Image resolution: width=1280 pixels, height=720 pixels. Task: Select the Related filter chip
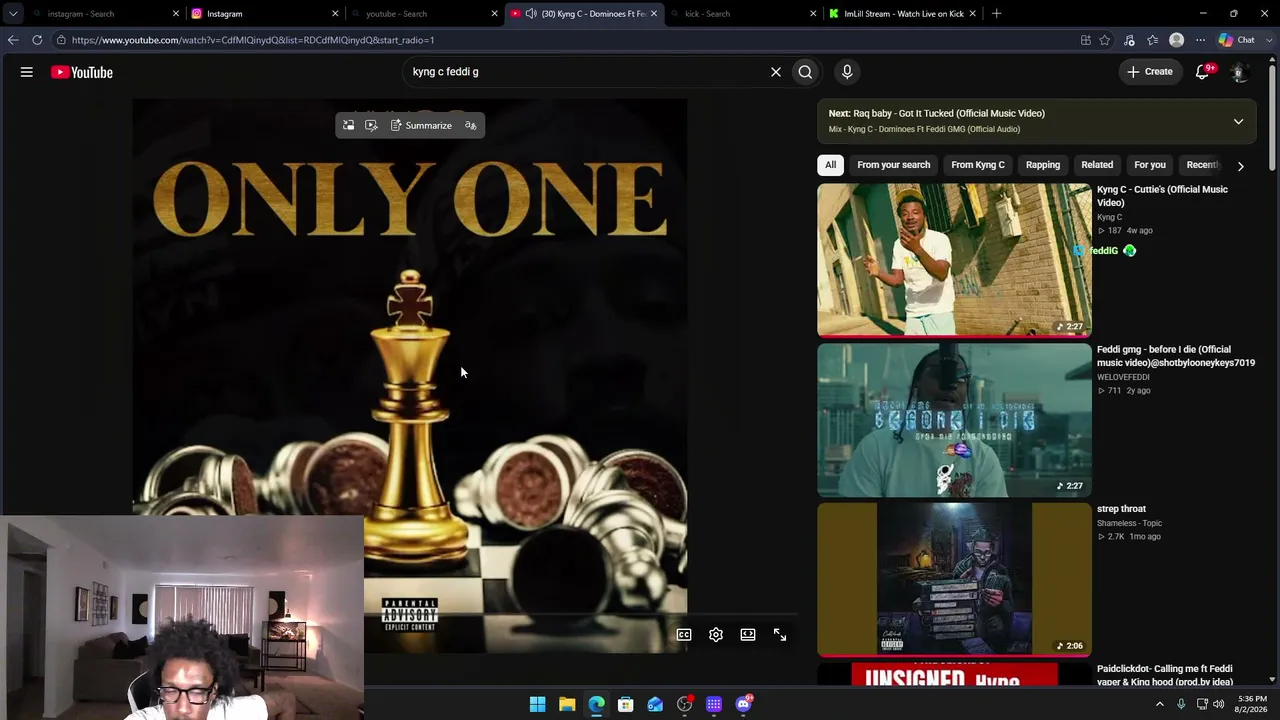(x=1097, y=165)
